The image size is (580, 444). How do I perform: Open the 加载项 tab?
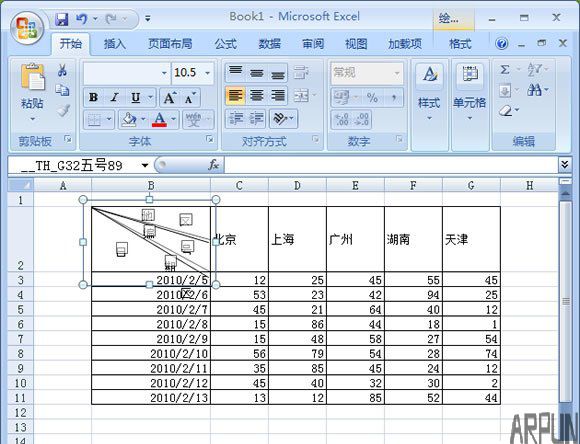405,44
